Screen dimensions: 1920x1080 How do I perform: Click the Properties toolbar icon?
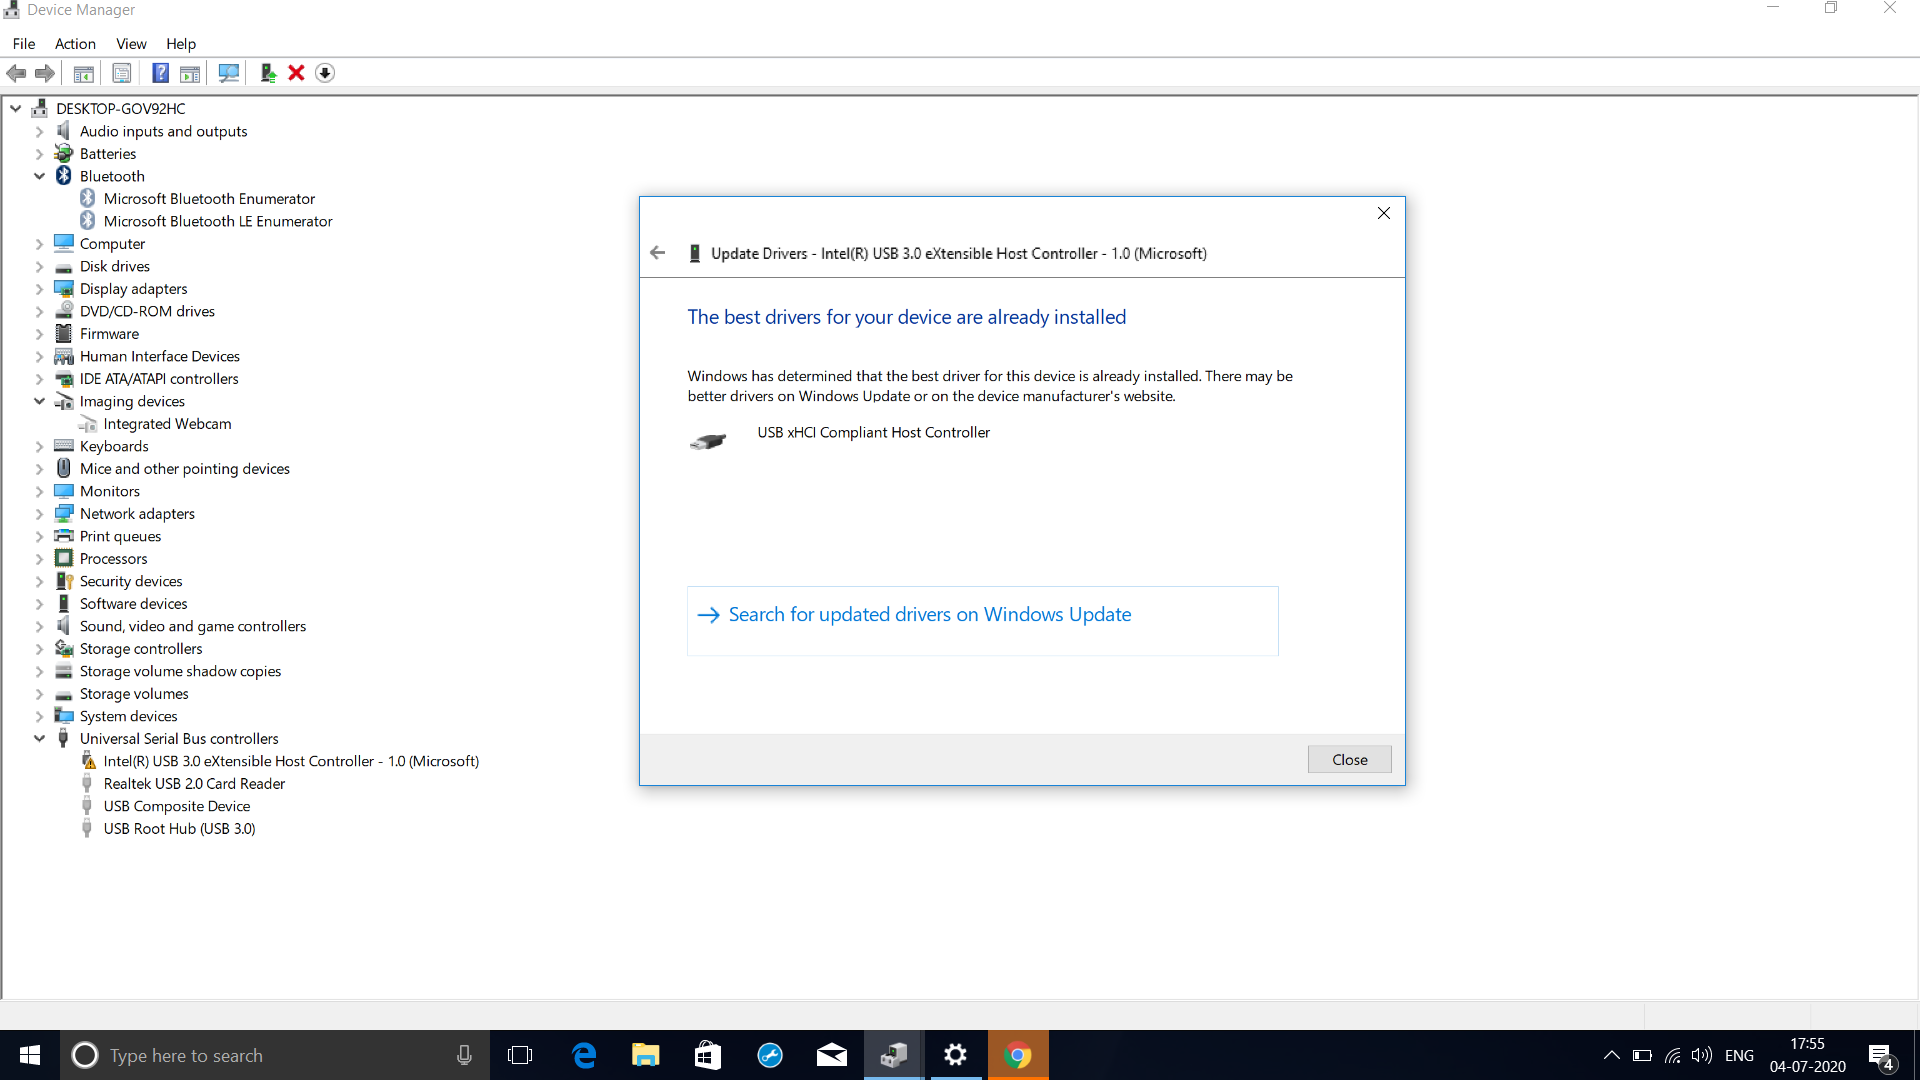122,73
